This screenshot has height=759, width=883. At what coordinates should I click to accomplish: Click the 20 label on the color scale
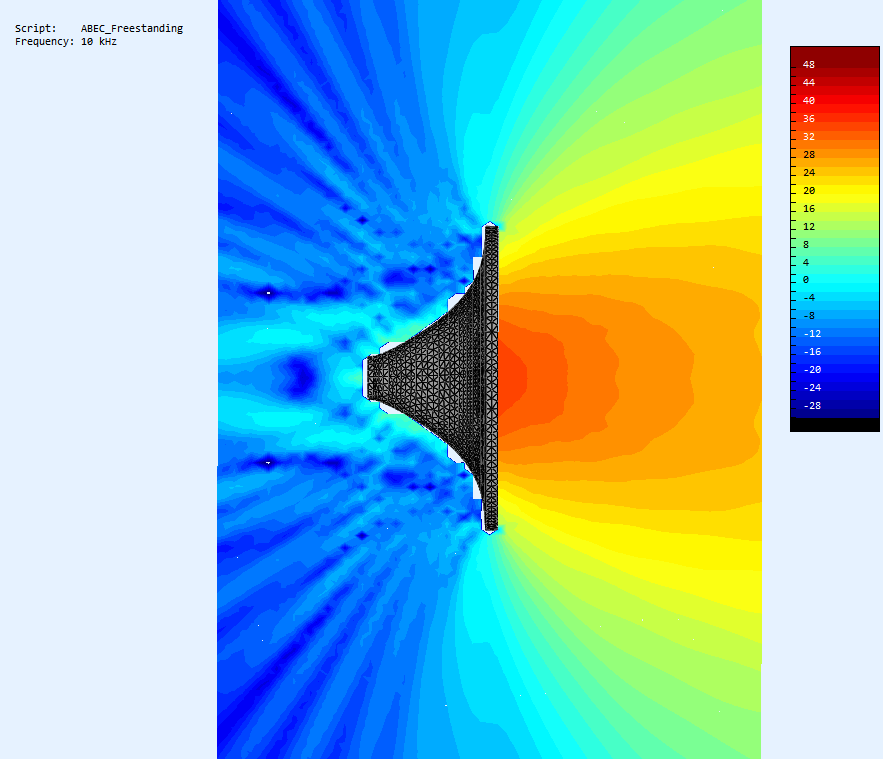pos(809,191)
